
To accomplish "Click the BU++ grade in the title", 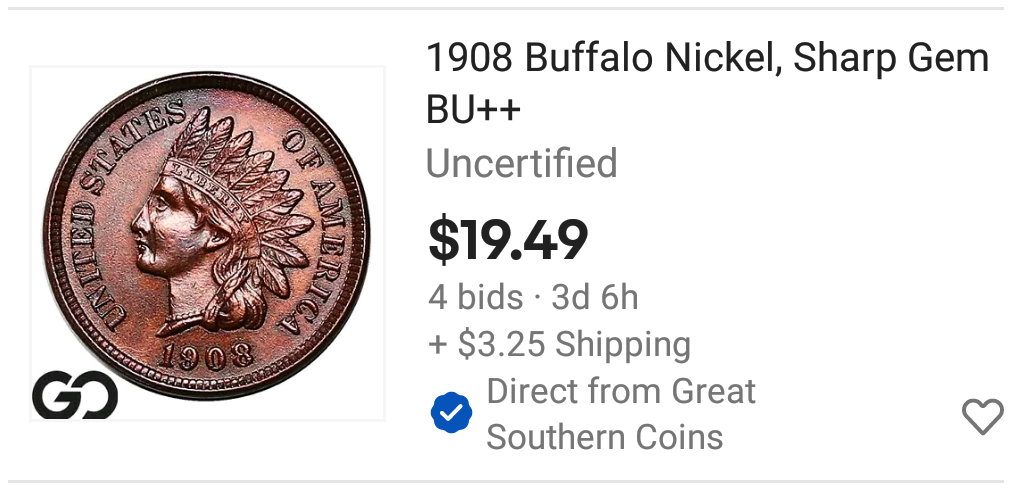I will click(x=474, y=110).
